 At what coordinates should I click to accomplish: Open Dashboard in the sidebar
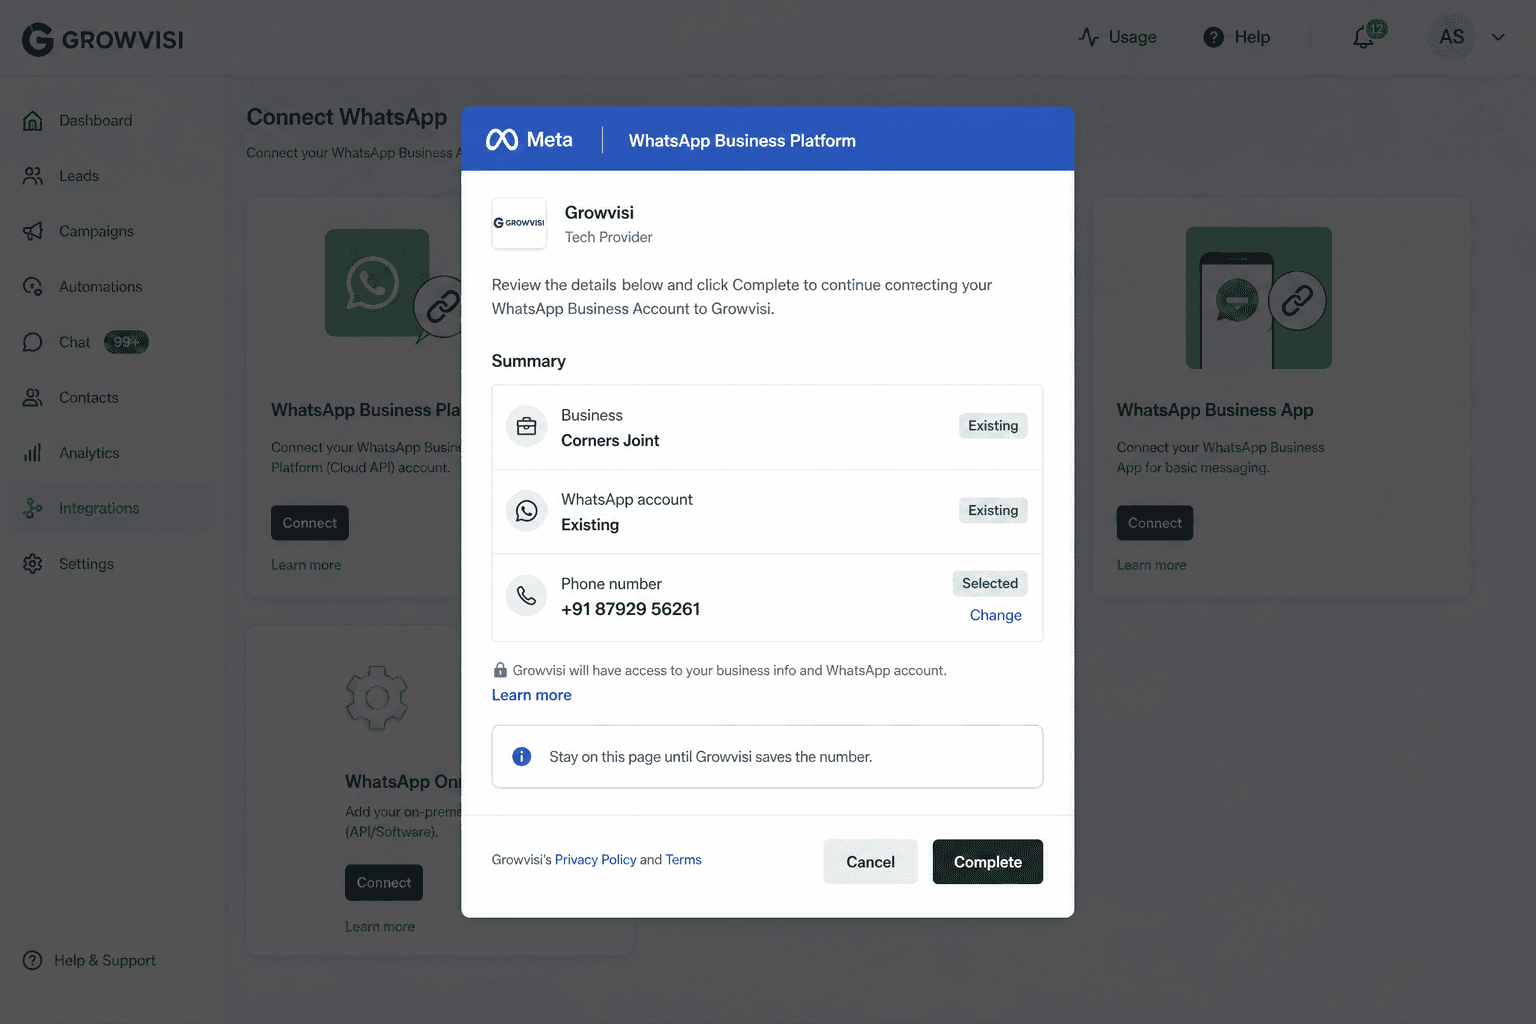95,121
